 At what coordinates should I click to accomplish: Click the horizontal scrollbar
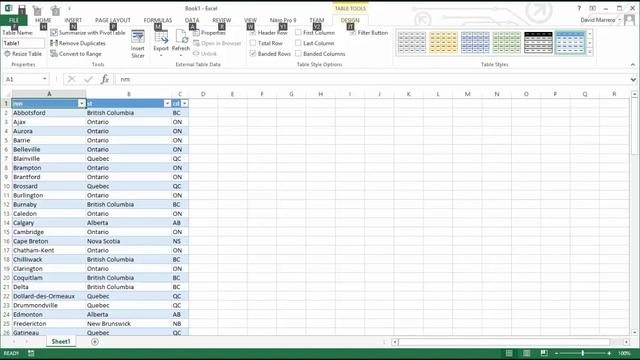tap(504, 342)
